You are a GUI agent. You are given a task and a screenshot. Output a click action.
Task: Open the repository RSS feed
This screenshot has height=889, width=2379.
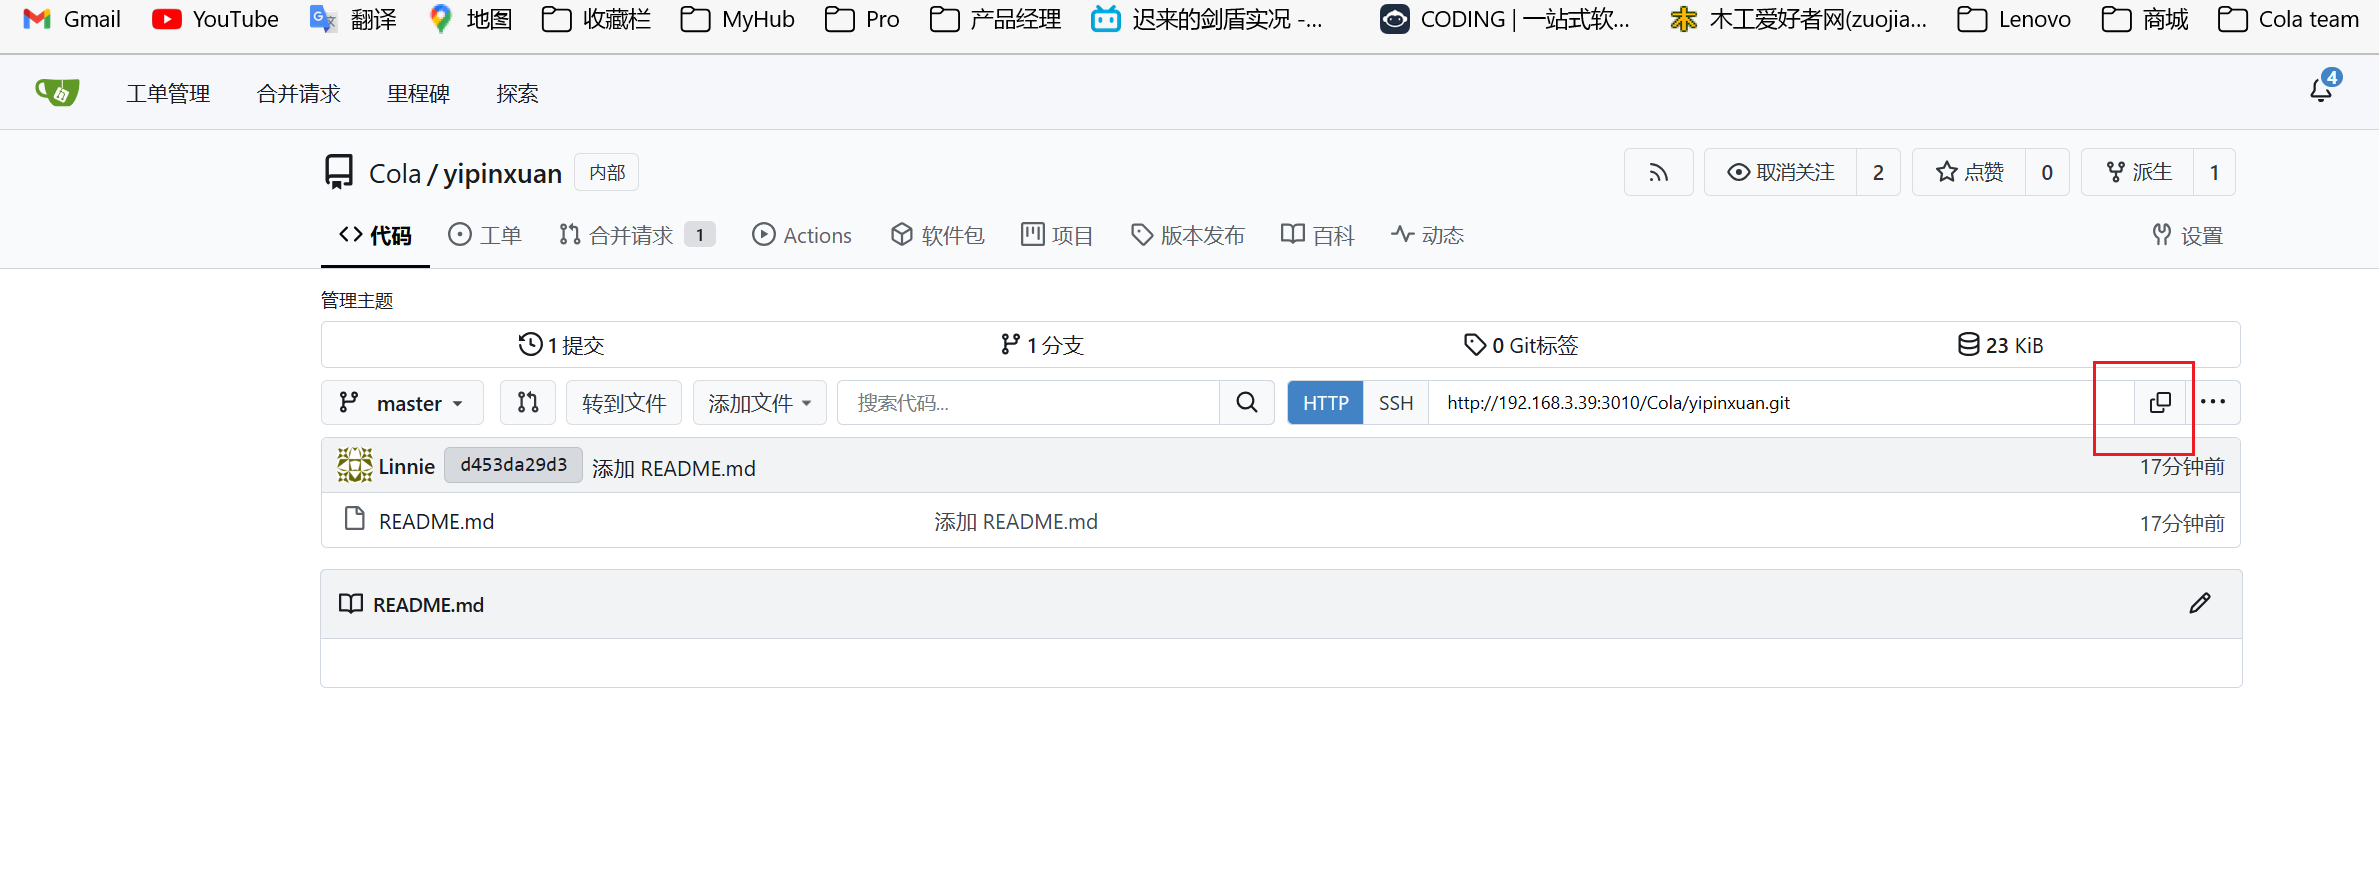point(1658,172)
